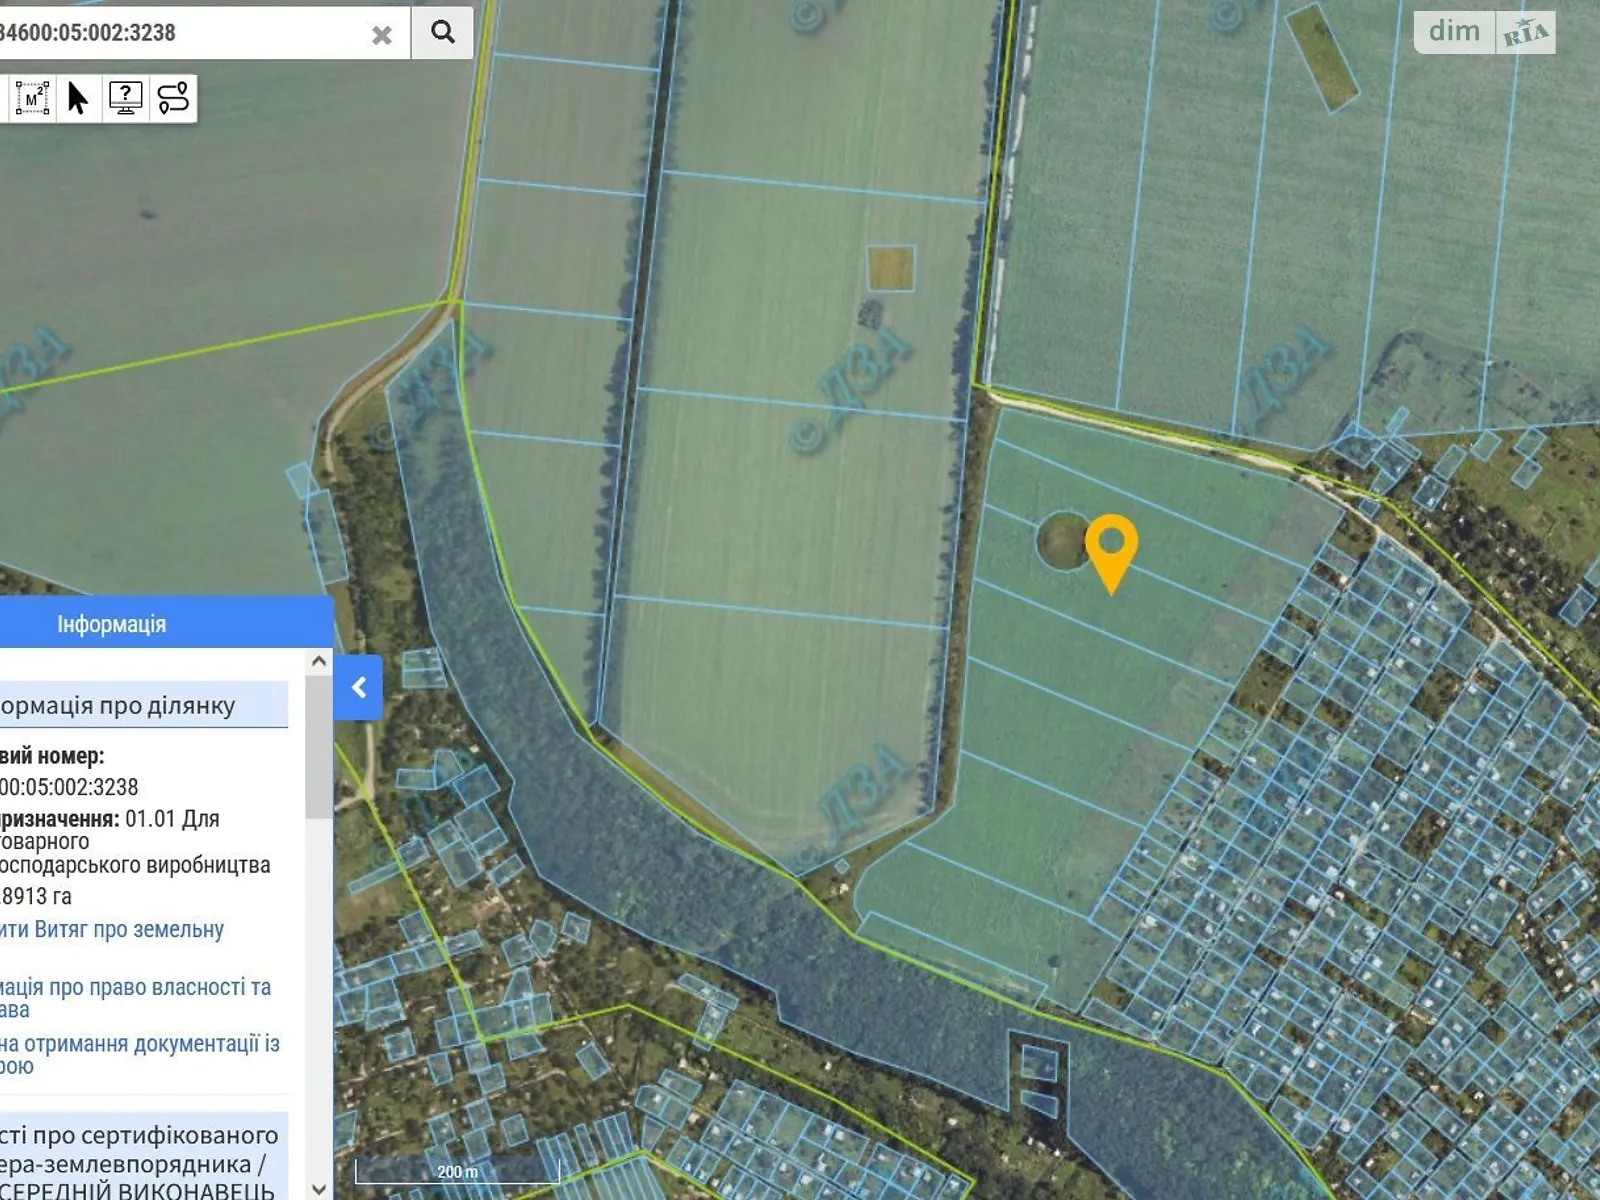Open the Інформація panel tab
The image size is (1600, 1200).
(111, 624)
